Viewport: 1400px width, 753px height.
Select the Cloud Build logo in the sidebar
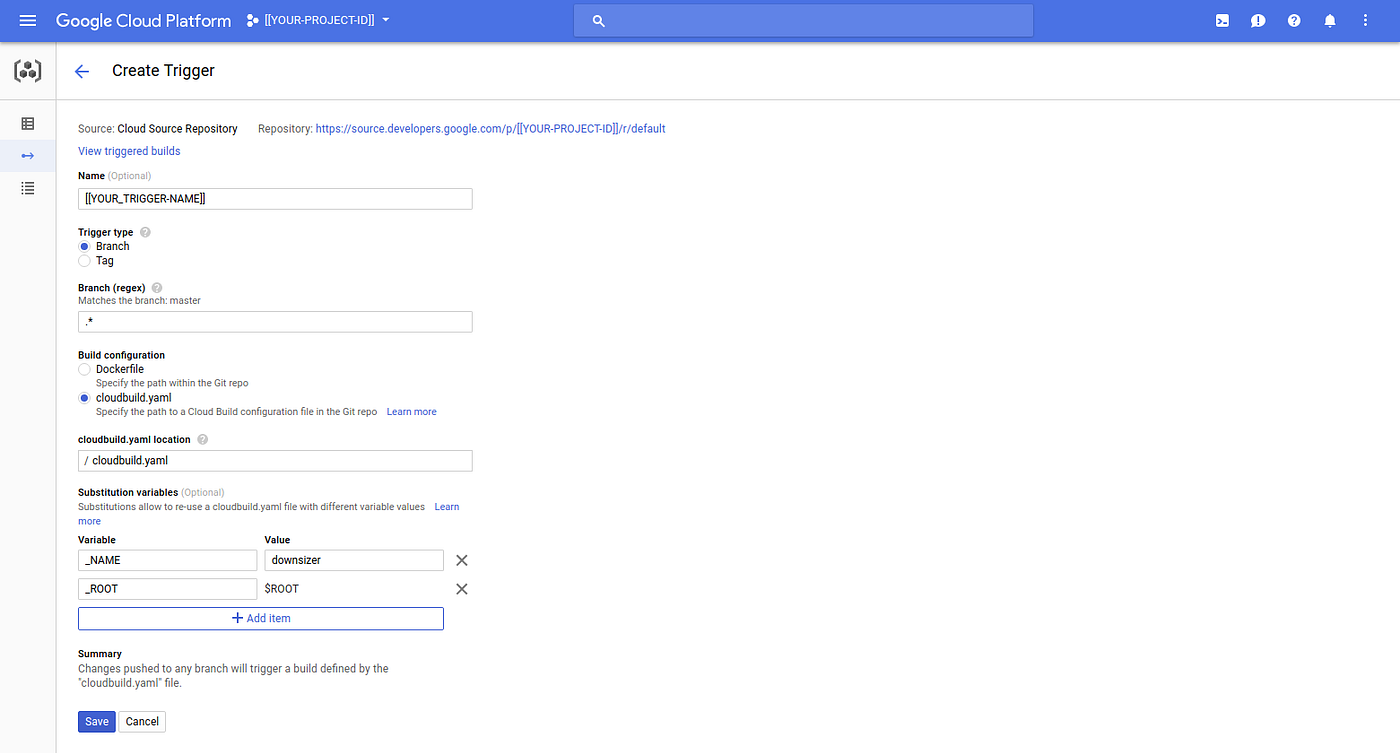[27, 70]
